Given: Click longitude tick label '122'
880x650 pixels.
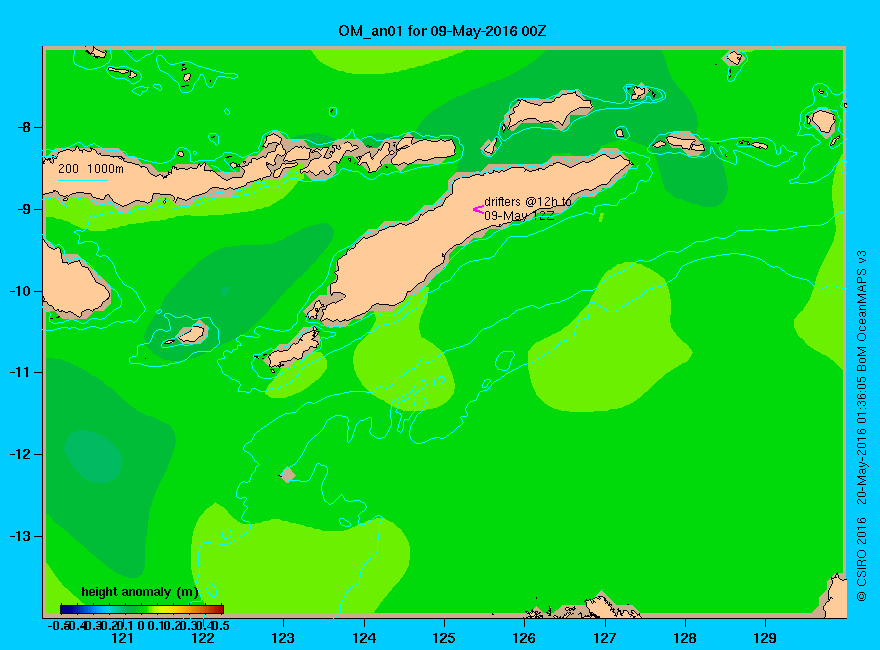Looking at the screenshot, I should (x=203, y=638).
